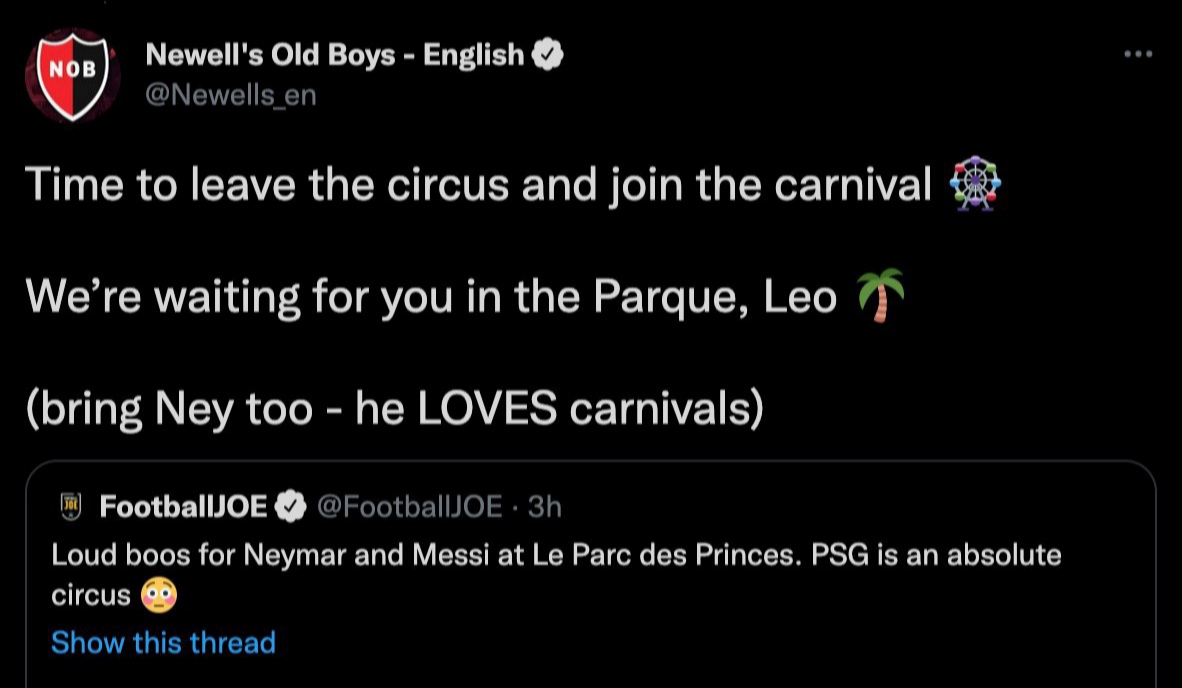Click the palm tree emoji after Leo
The height and width of the screenshot is (688, 1182).
coord(882,297)
